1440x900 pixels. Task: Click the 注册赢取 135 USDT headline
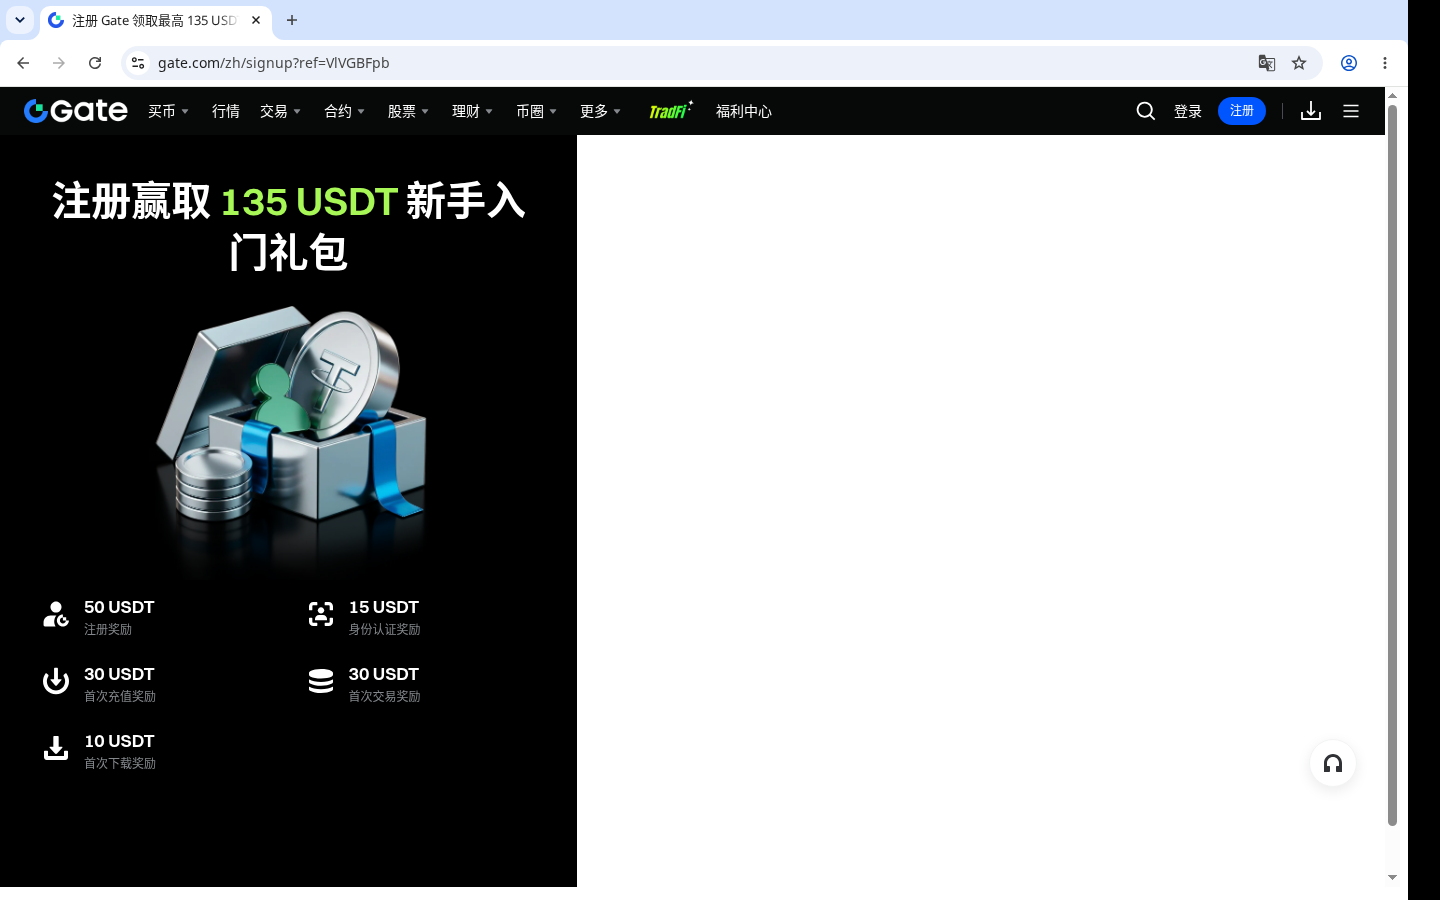tap(289, 226)
